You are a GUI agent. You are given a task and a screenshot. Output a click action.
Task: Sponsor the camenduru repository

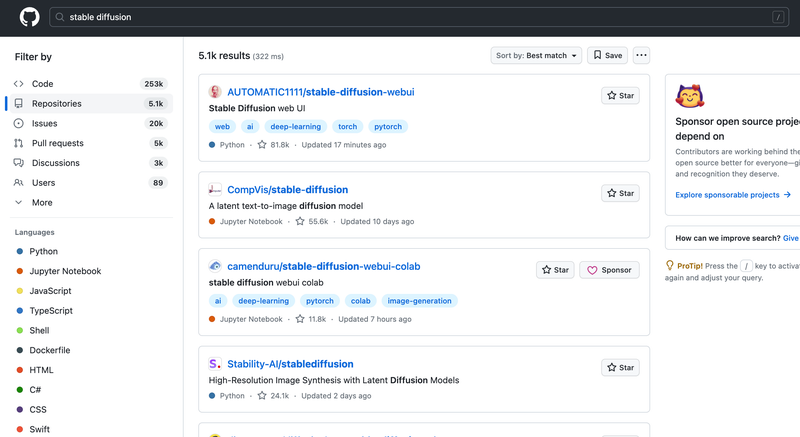[x=609, y=270]
